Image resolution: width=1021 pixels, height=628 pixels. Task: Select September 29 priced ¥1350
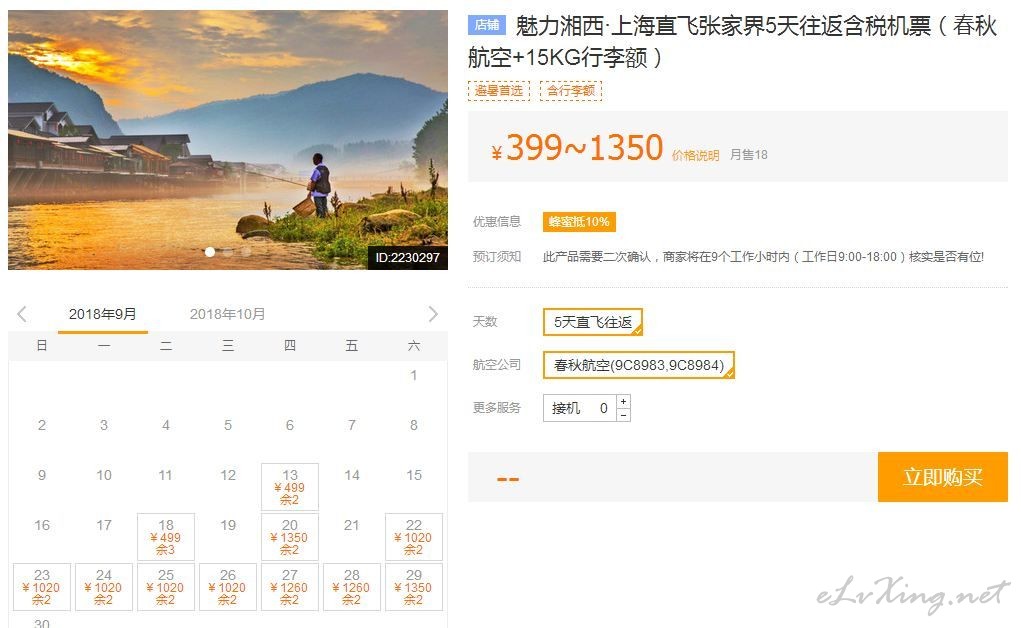(413, 587)
